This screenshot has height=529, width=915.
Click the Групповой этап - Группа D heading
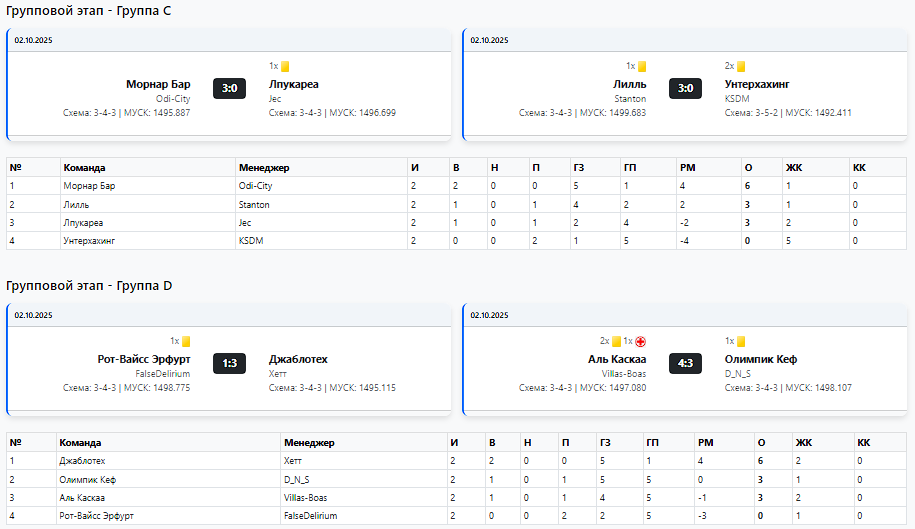coord(89,286)
